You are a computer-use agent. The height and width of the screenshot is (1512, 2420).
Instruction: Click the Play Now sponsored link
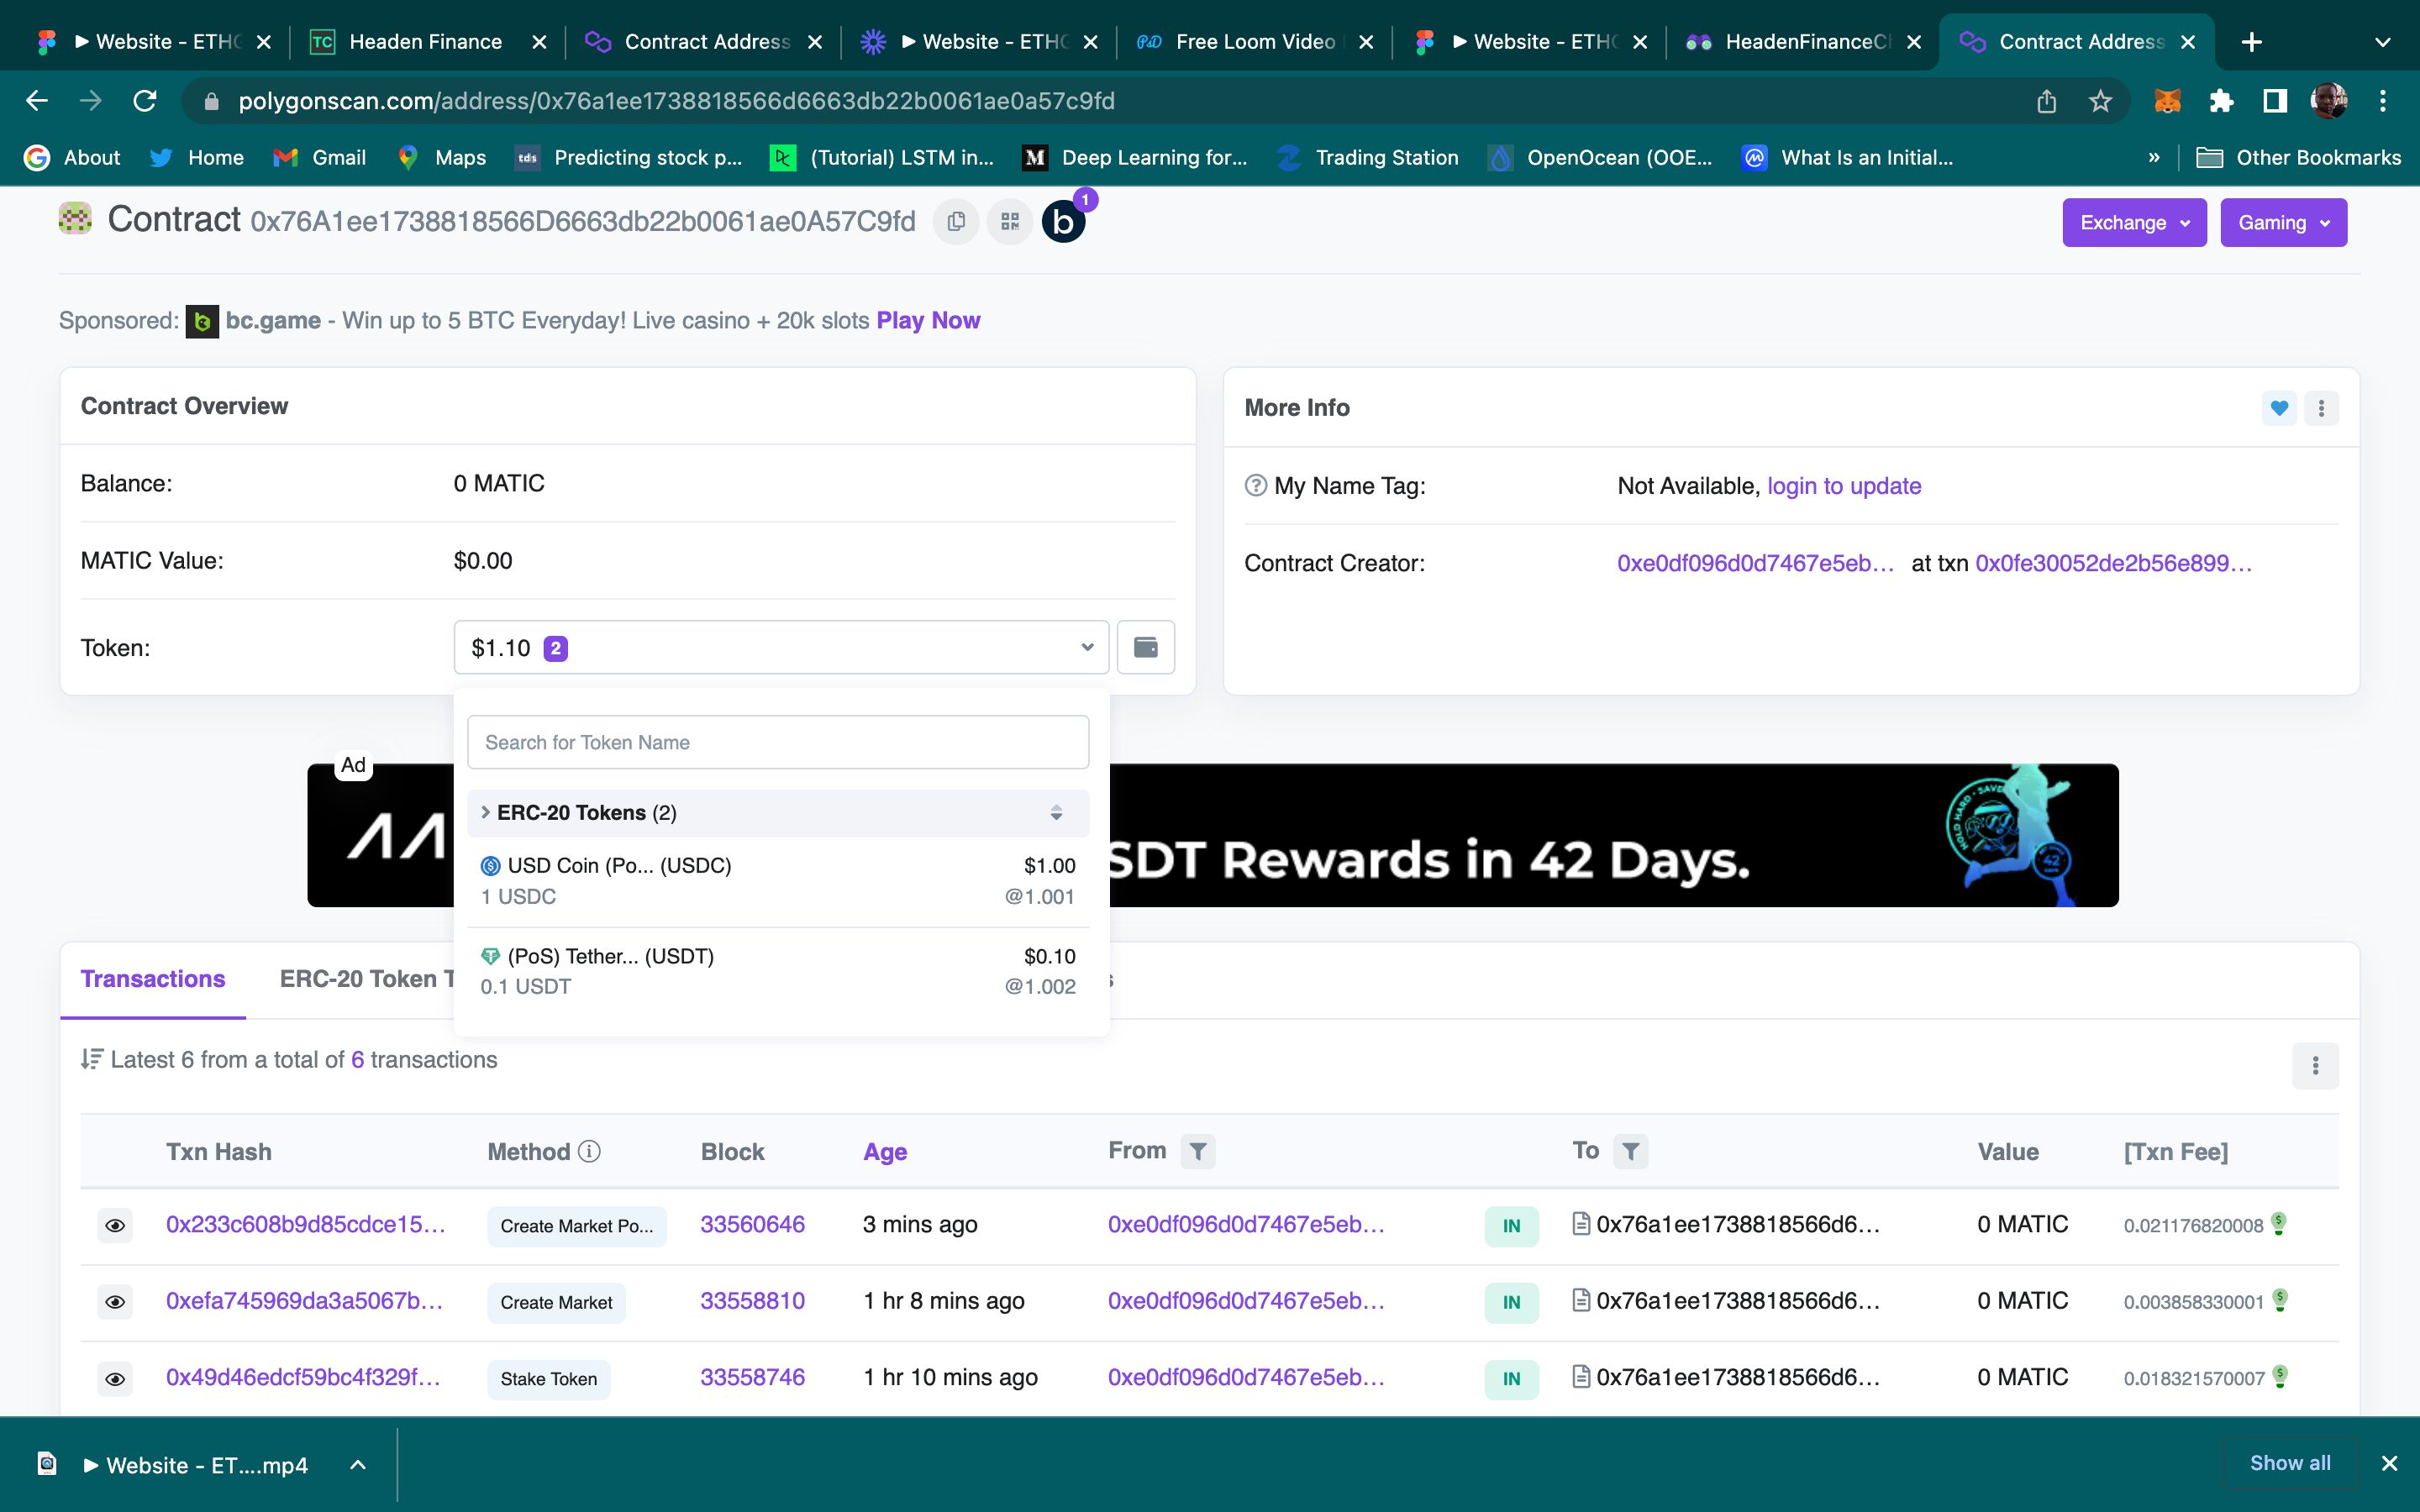tap(928, 321)
